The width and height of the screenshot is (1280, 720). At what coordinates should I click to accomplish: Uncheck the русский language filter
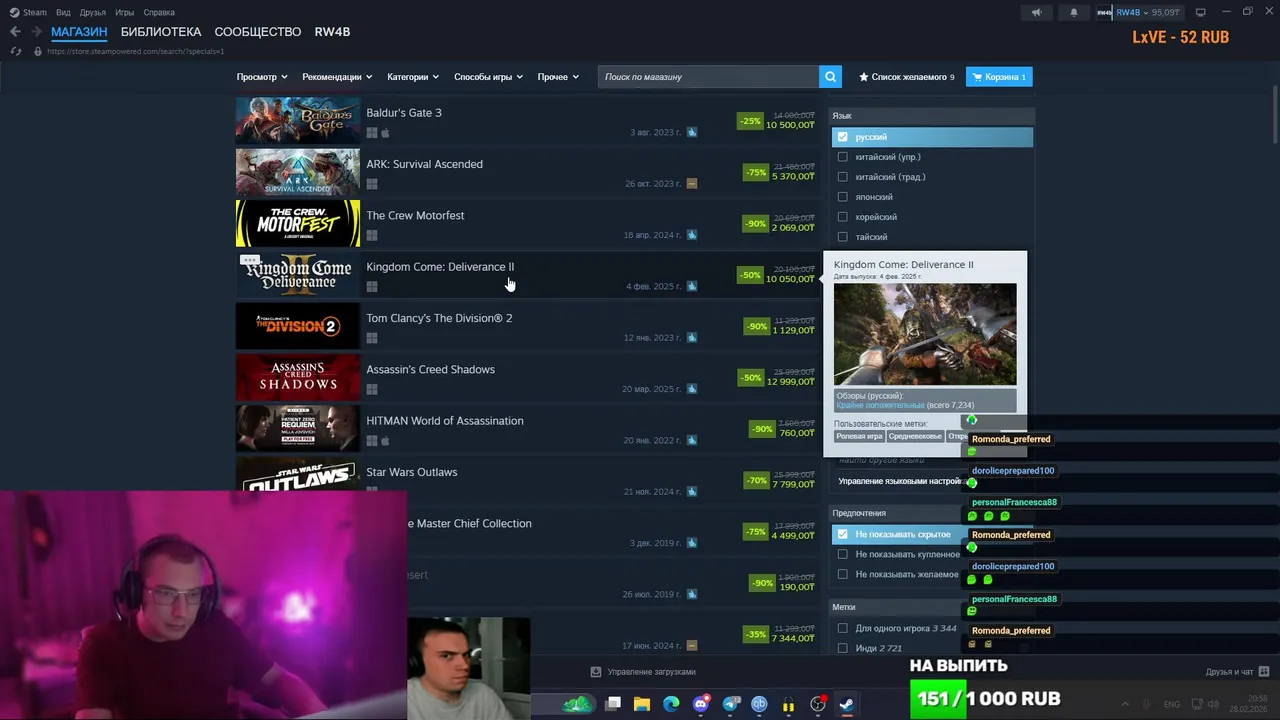point(842,137)
